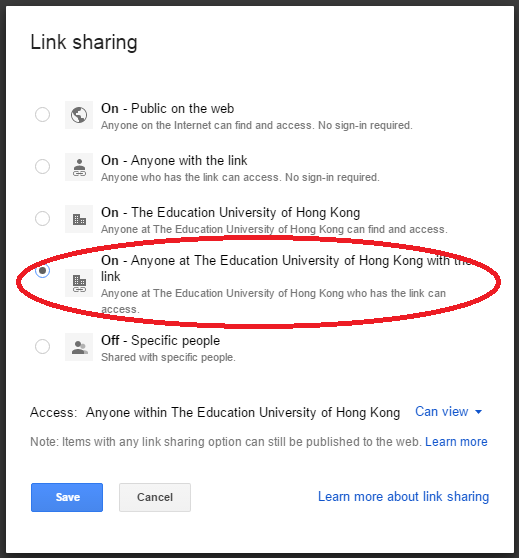Click the 'On - Anyone with the link' label
This screenshot has width=519, height=558.
point(174,160)
